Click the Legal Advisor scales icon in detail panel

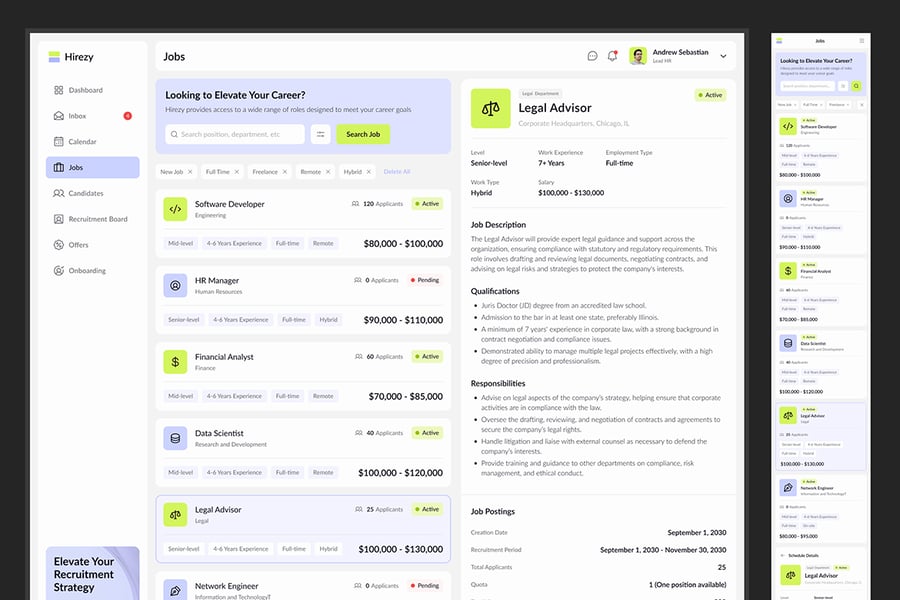pos(490,108)
